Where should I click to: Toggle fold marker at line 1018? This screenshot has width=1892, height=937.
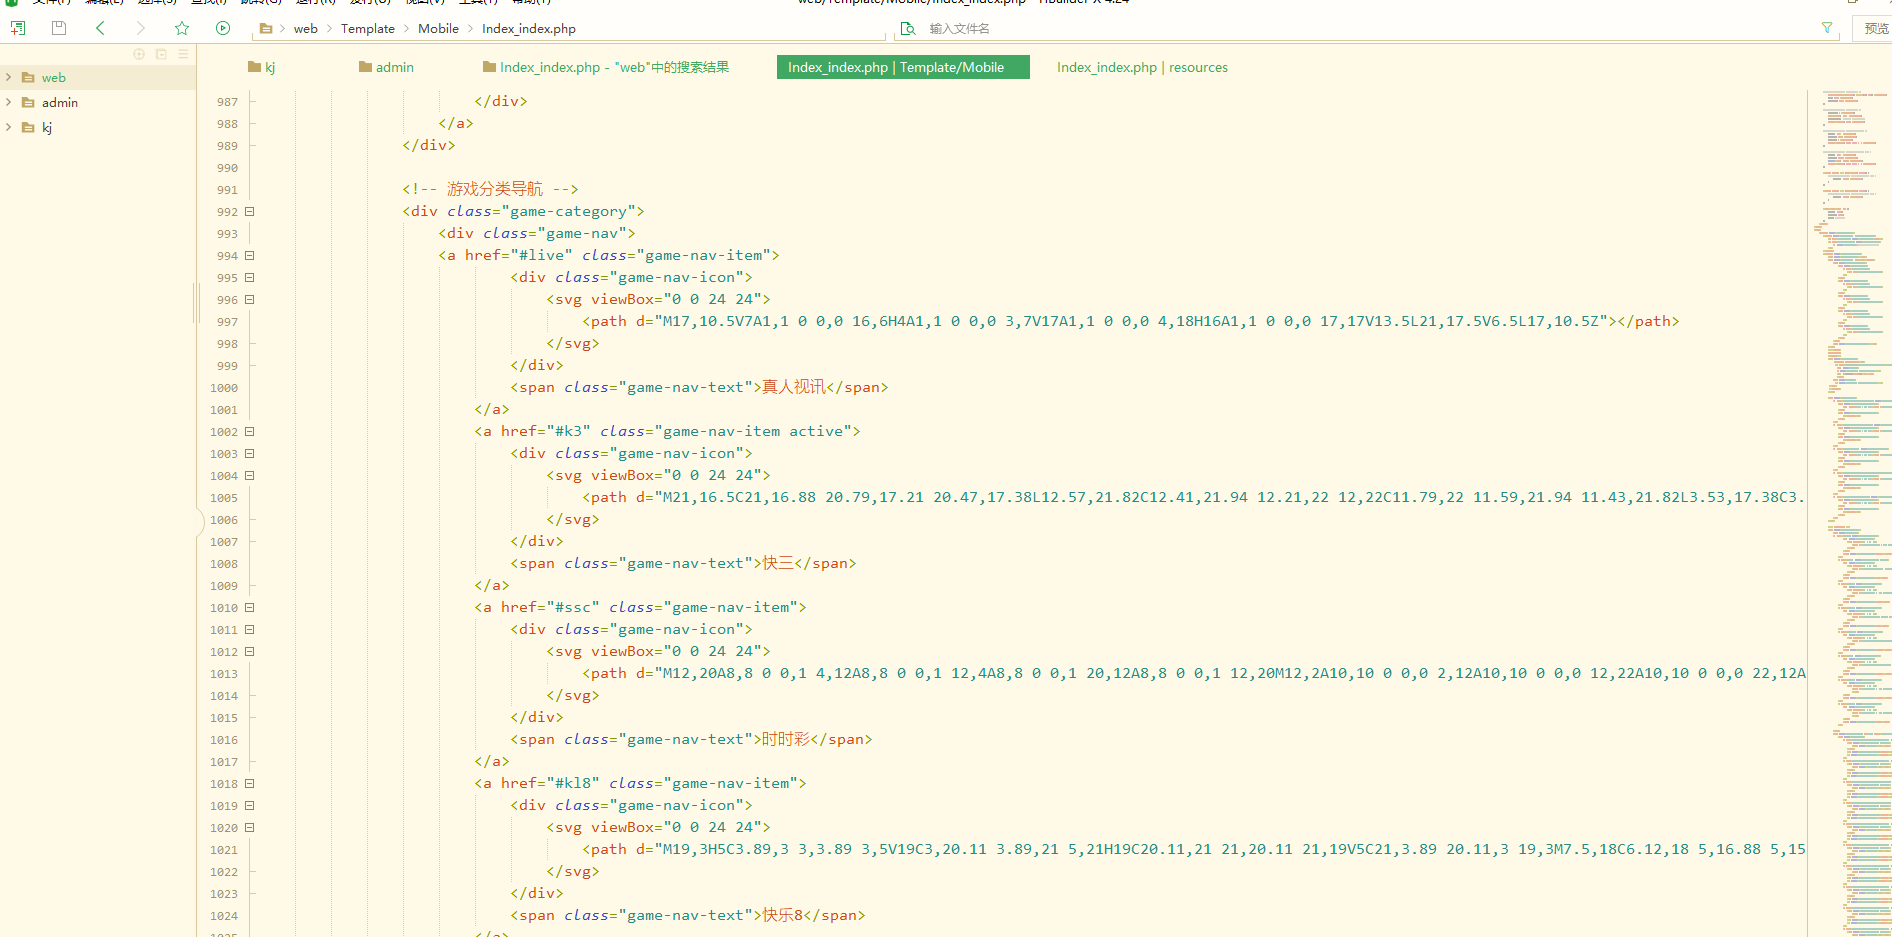pos(250,784)
